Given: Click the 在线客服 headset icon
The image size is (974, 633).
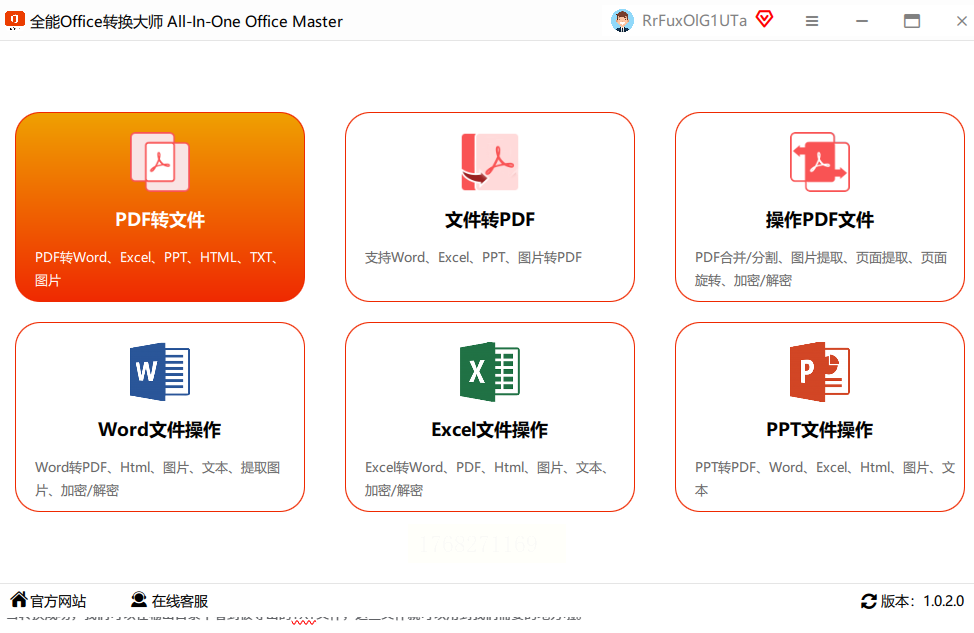Looking at the screenshot, I should (139, 599).
